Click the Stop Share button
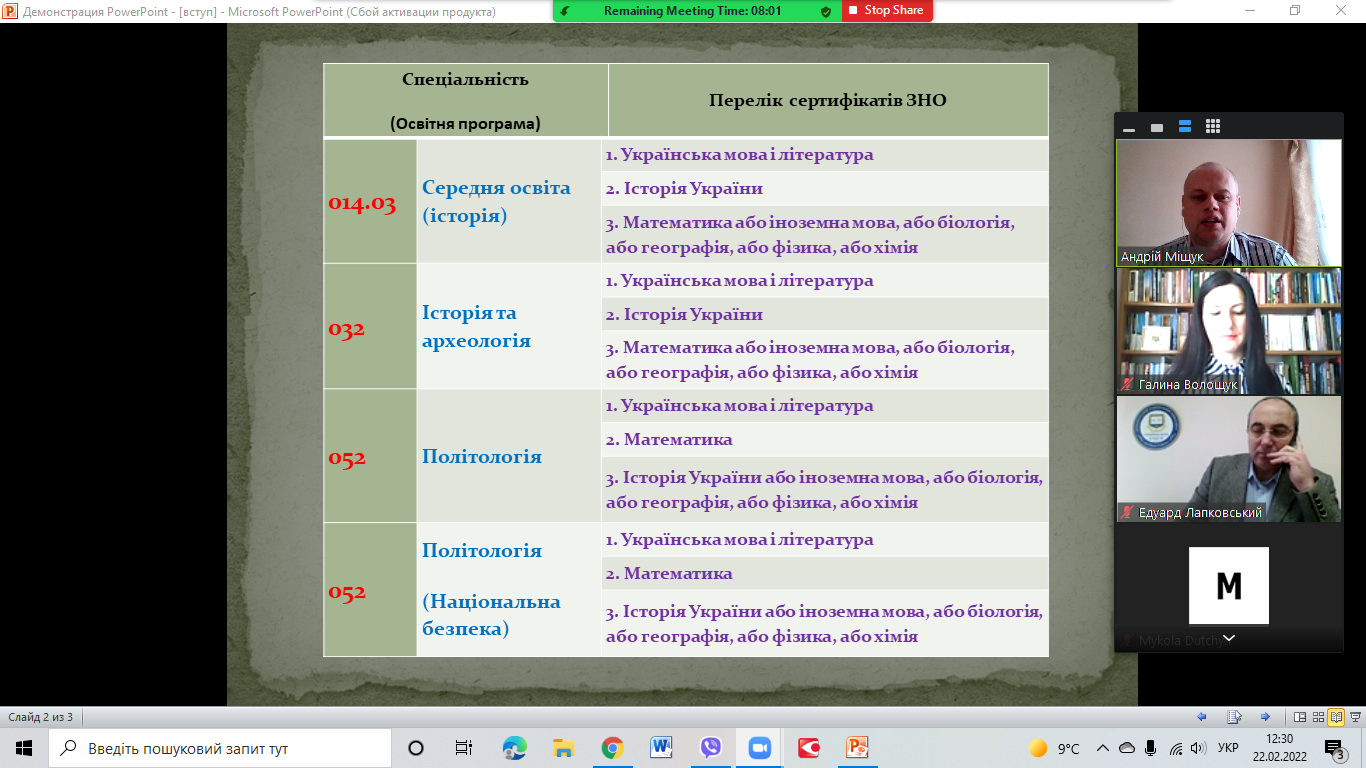Screen dimensions: 1366x768 887,11
